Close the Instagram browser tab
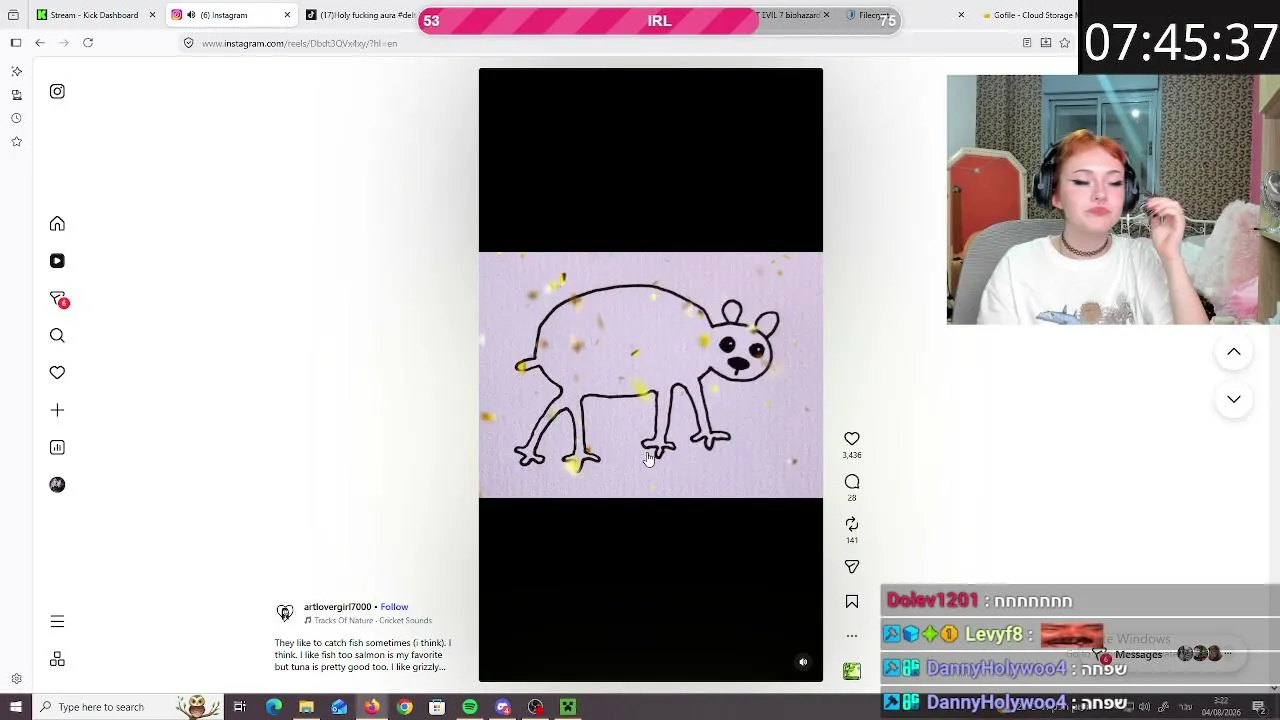This screenshot has height=720, width=1280. coord(287,15)
